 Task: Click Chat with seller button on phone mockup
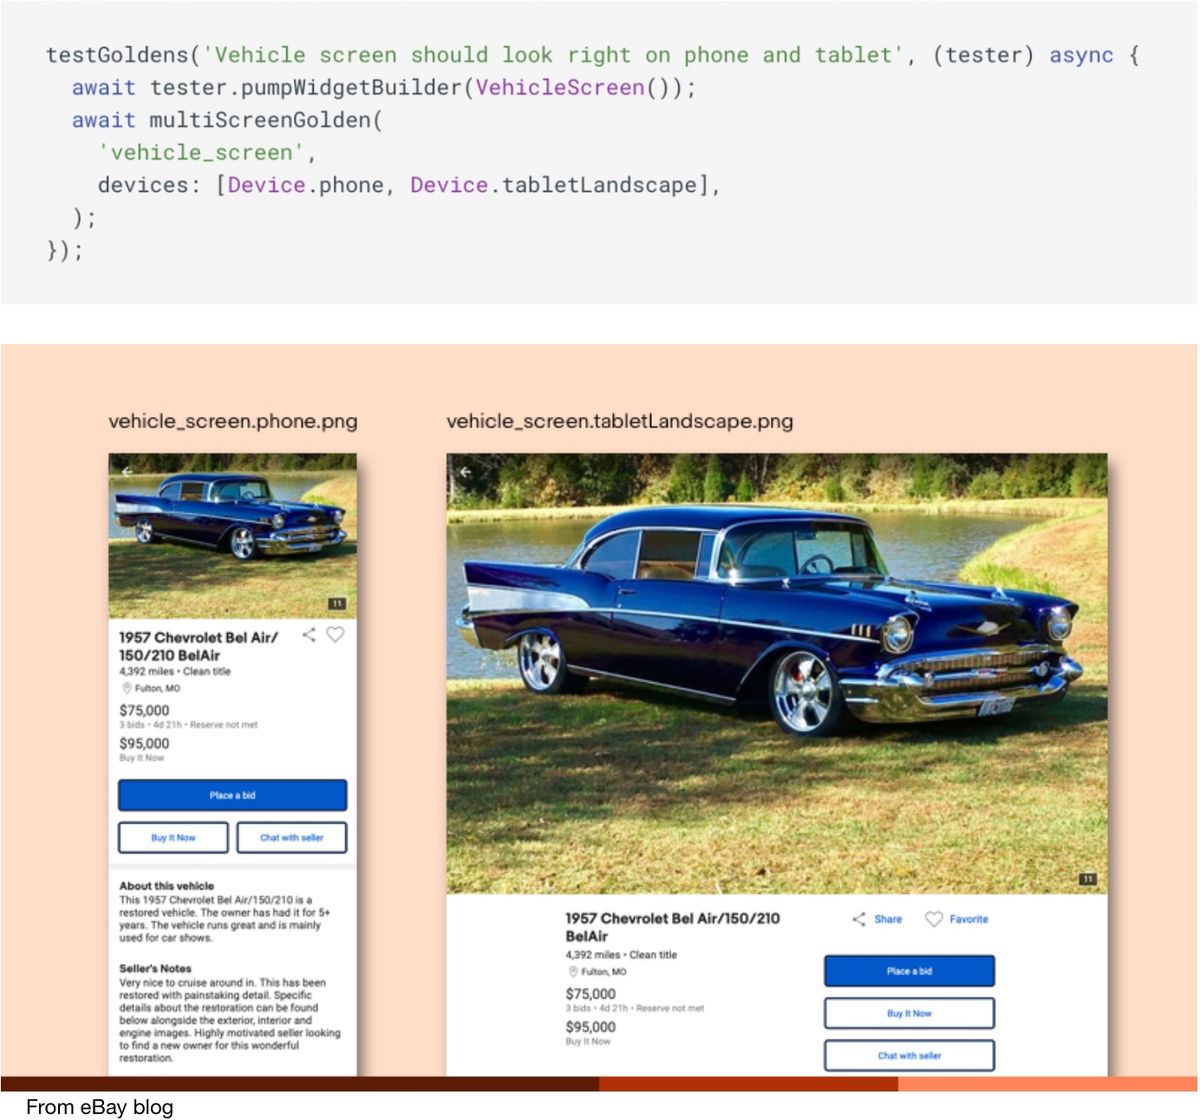tap(292, 837)
